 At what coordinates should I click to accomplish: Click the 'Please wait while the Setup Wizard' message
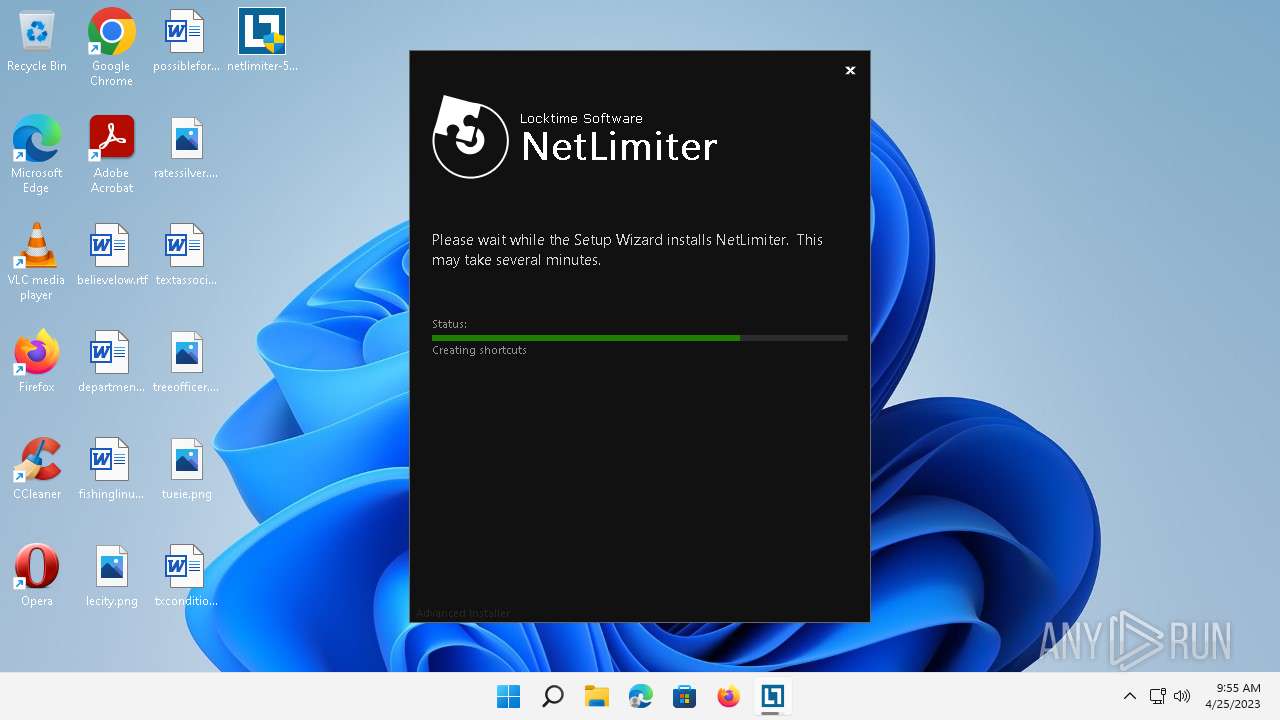tap(627, 249)
